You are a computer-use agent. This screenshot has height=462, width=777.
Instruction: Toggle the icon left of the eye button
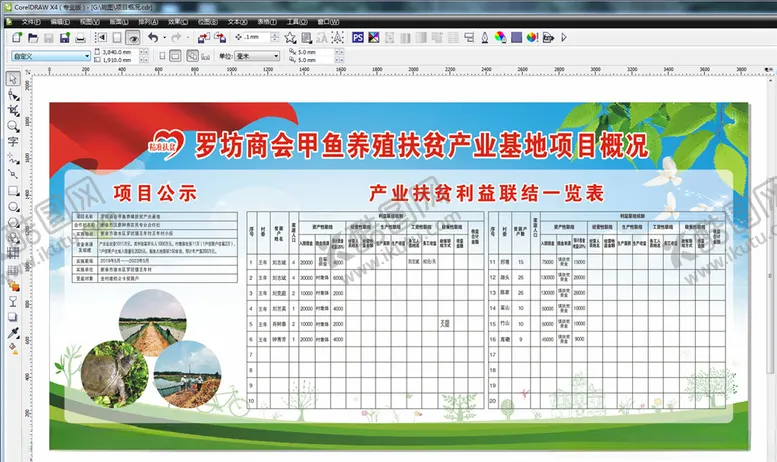(x=117, y=38)
